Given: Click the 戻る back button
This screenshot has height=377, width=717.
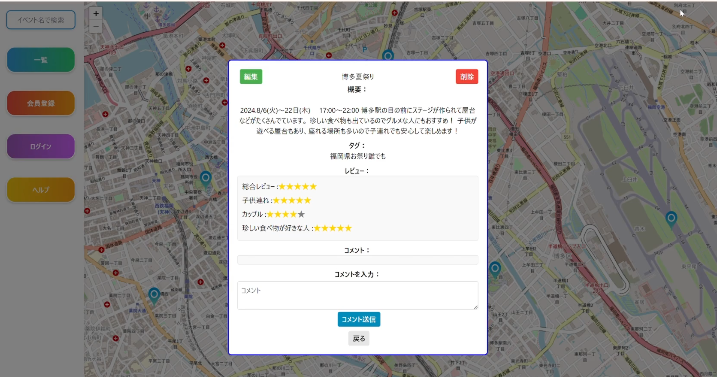Looking at the screenshot, I should 358,339.
